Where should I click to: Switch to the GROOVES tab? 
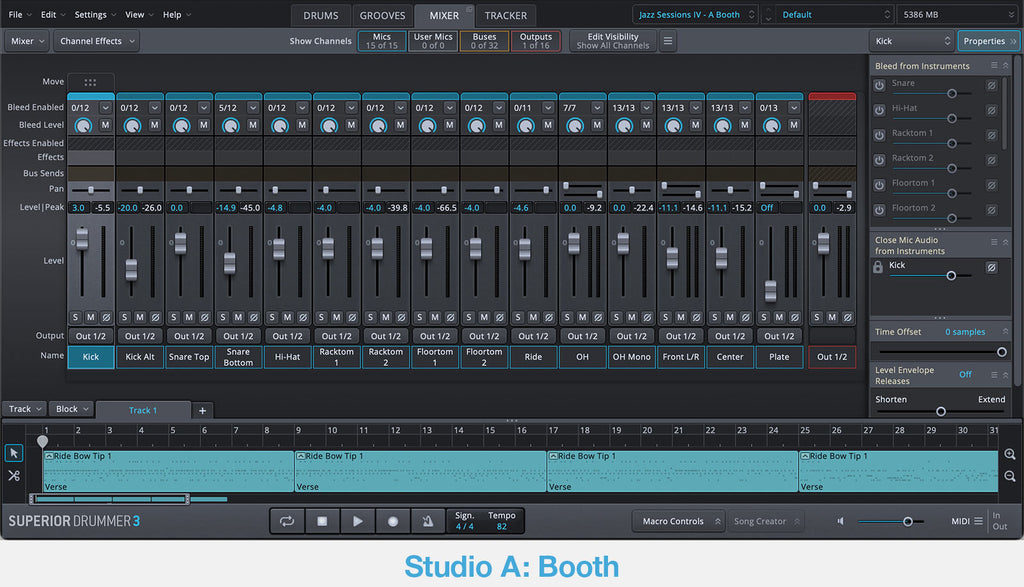pos(383,15)
